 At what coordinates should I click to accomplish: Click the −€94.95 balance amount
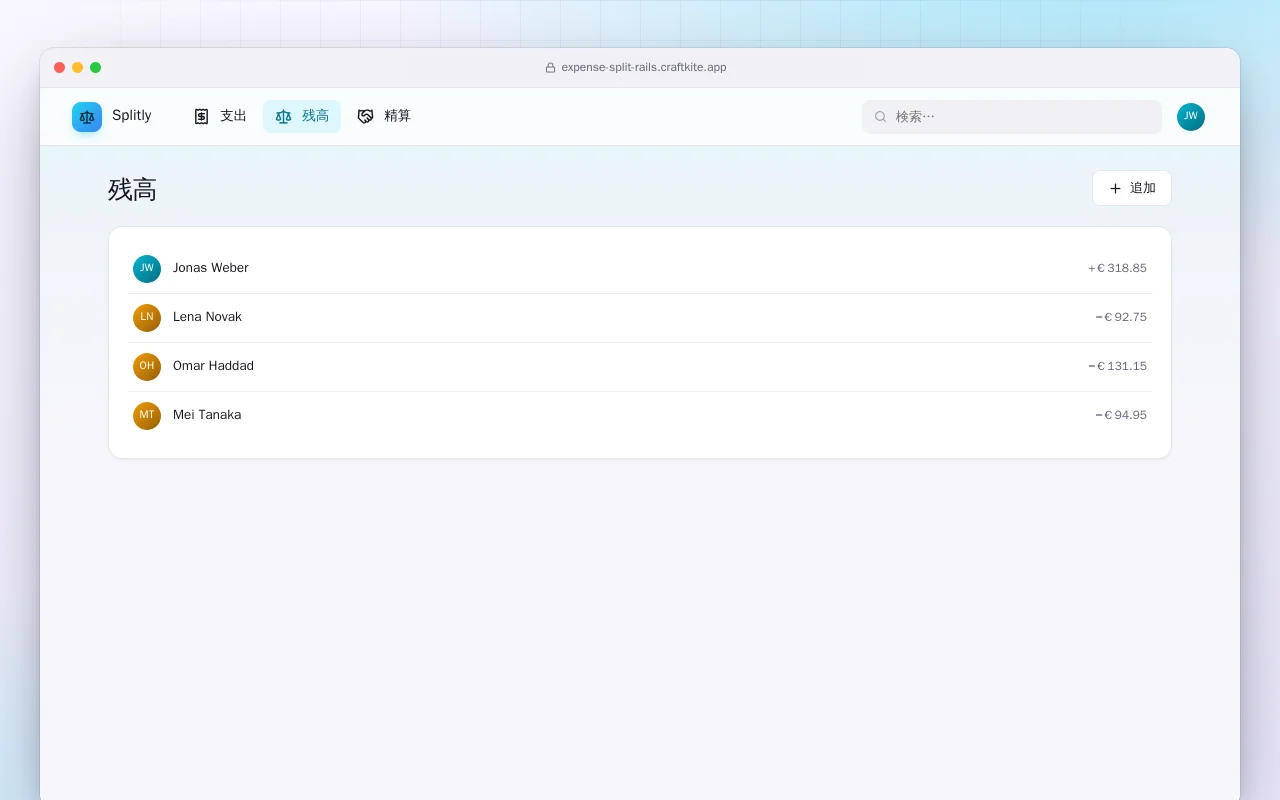click(x=1121, y=415)
